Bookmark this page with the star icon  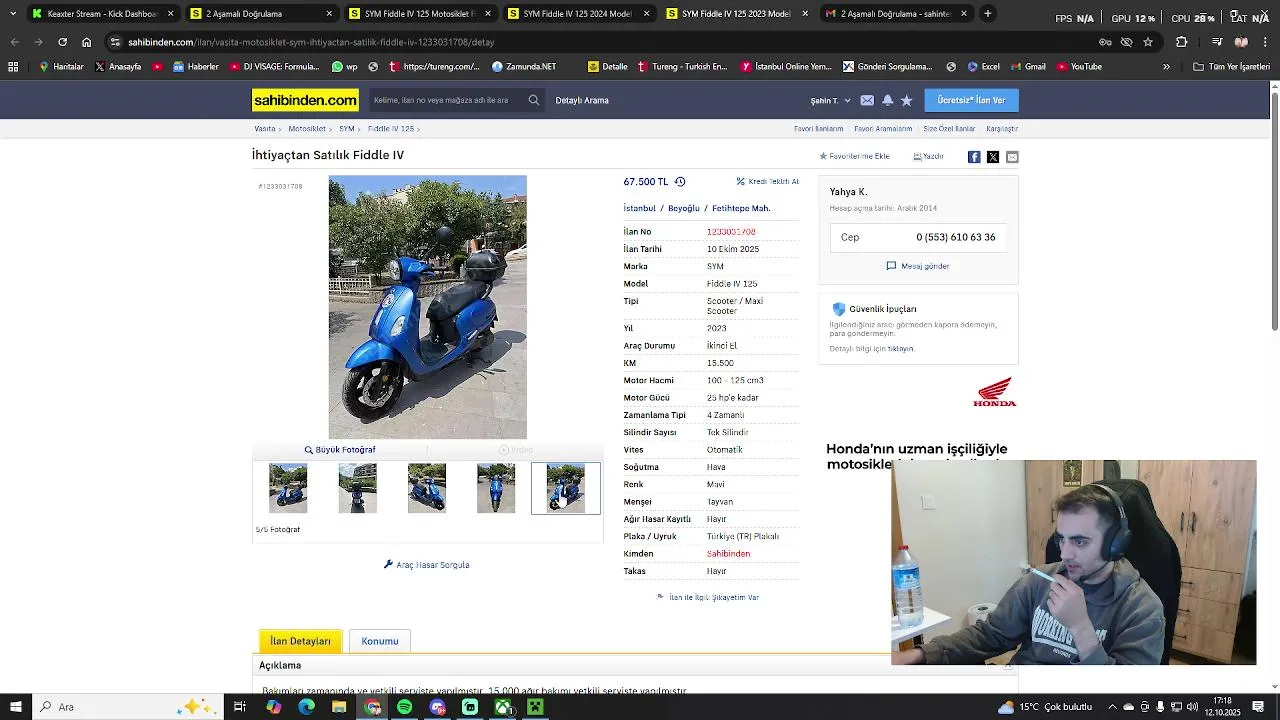point(1148,42)
